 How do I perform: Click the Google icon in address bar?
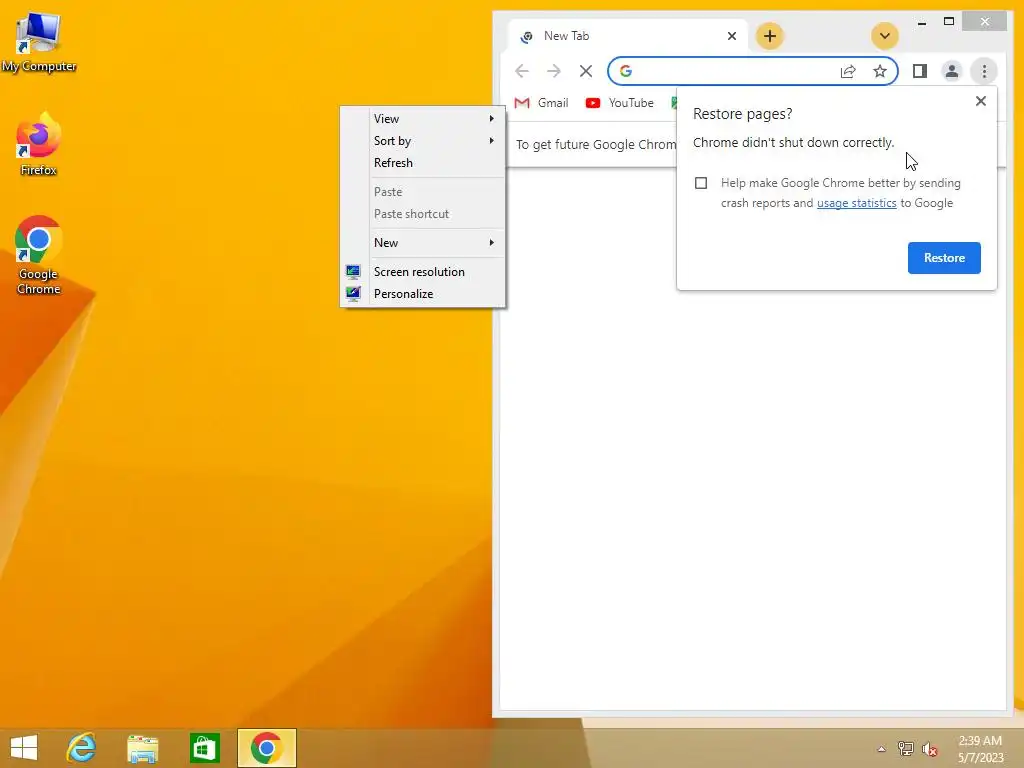(x=626, y=71)
